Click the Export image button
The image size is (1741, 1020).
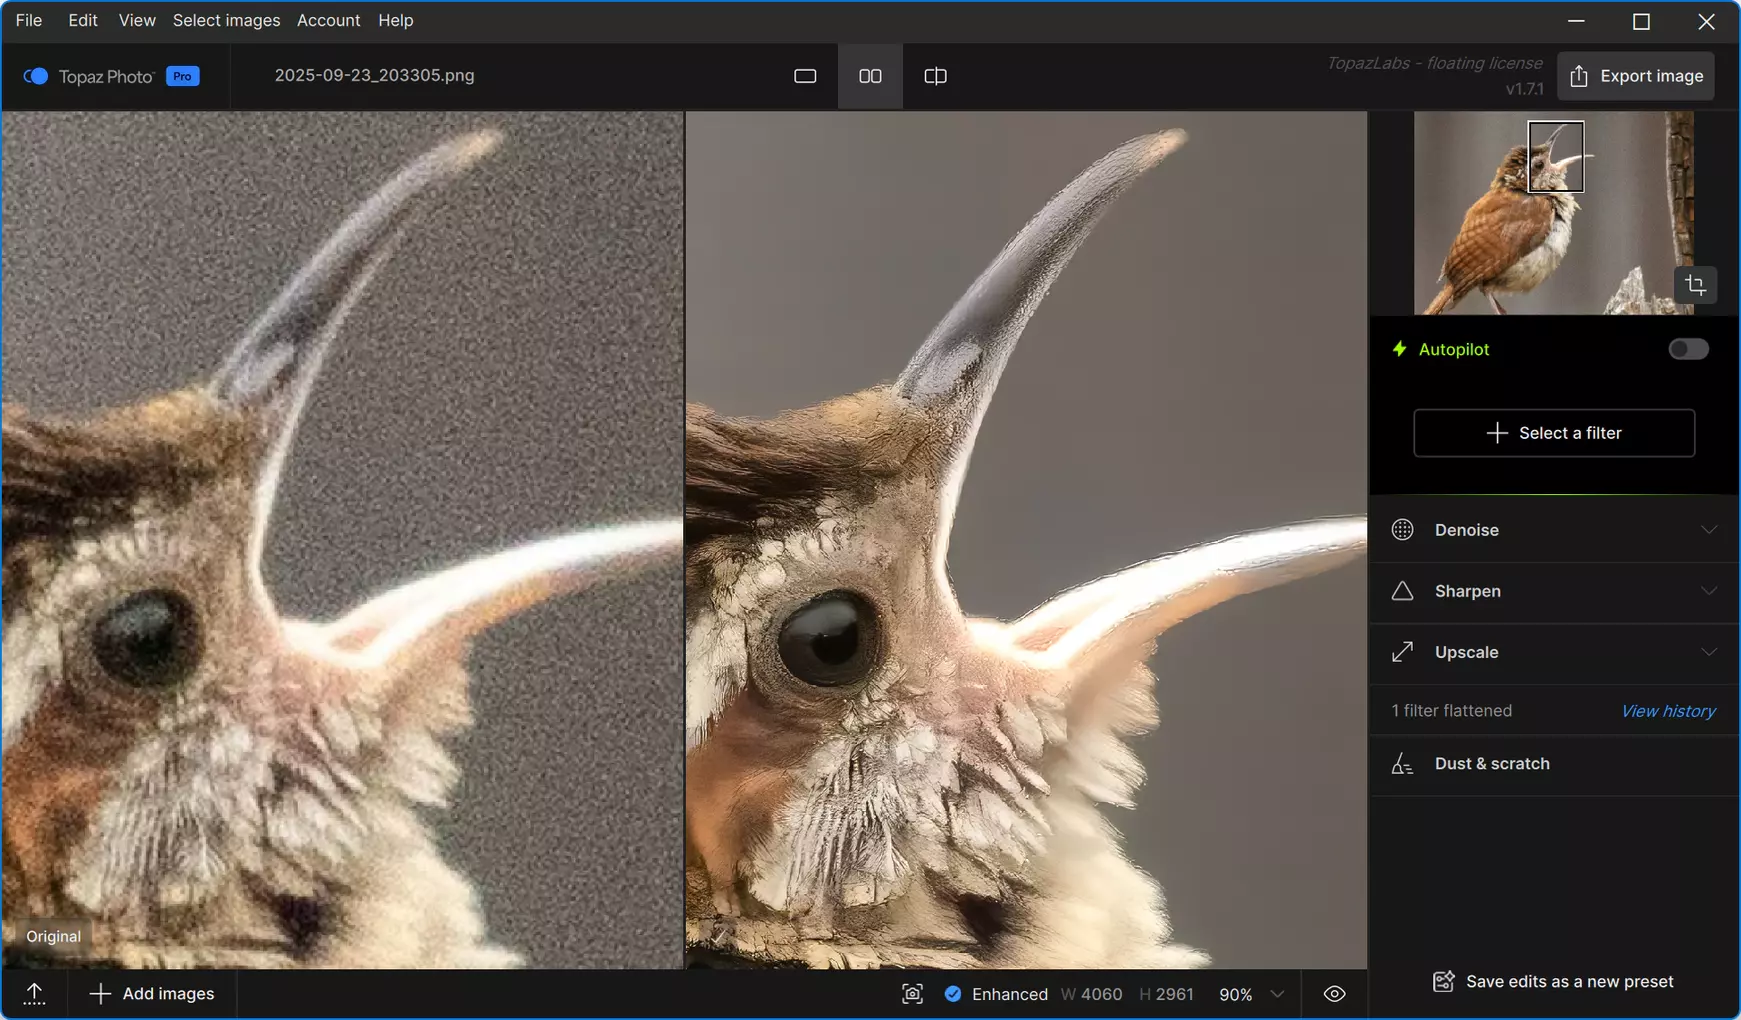tap(1636, 76)
